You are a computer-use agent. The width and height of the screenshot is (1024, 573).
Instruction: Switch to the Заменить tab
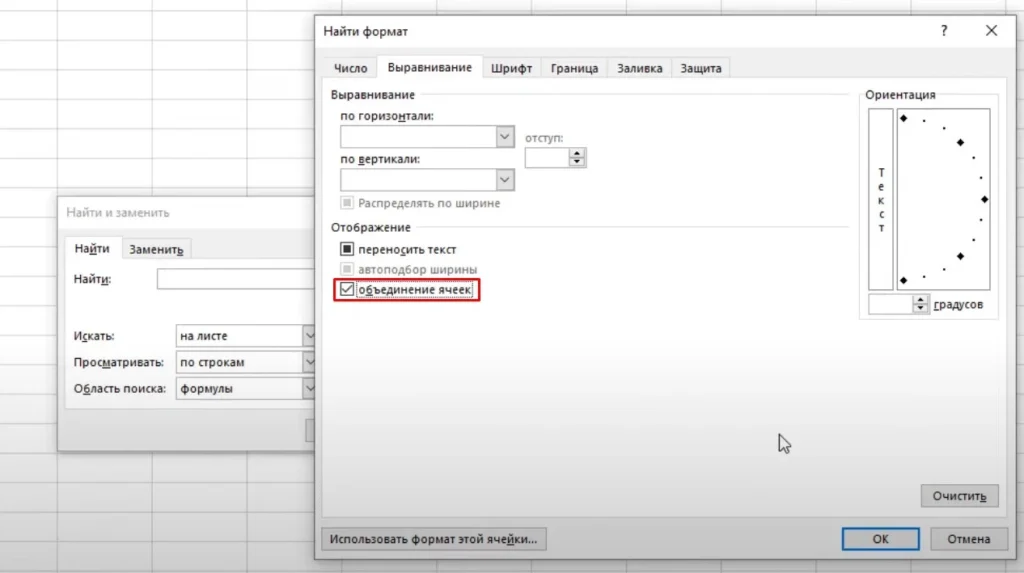coord(156,250)
